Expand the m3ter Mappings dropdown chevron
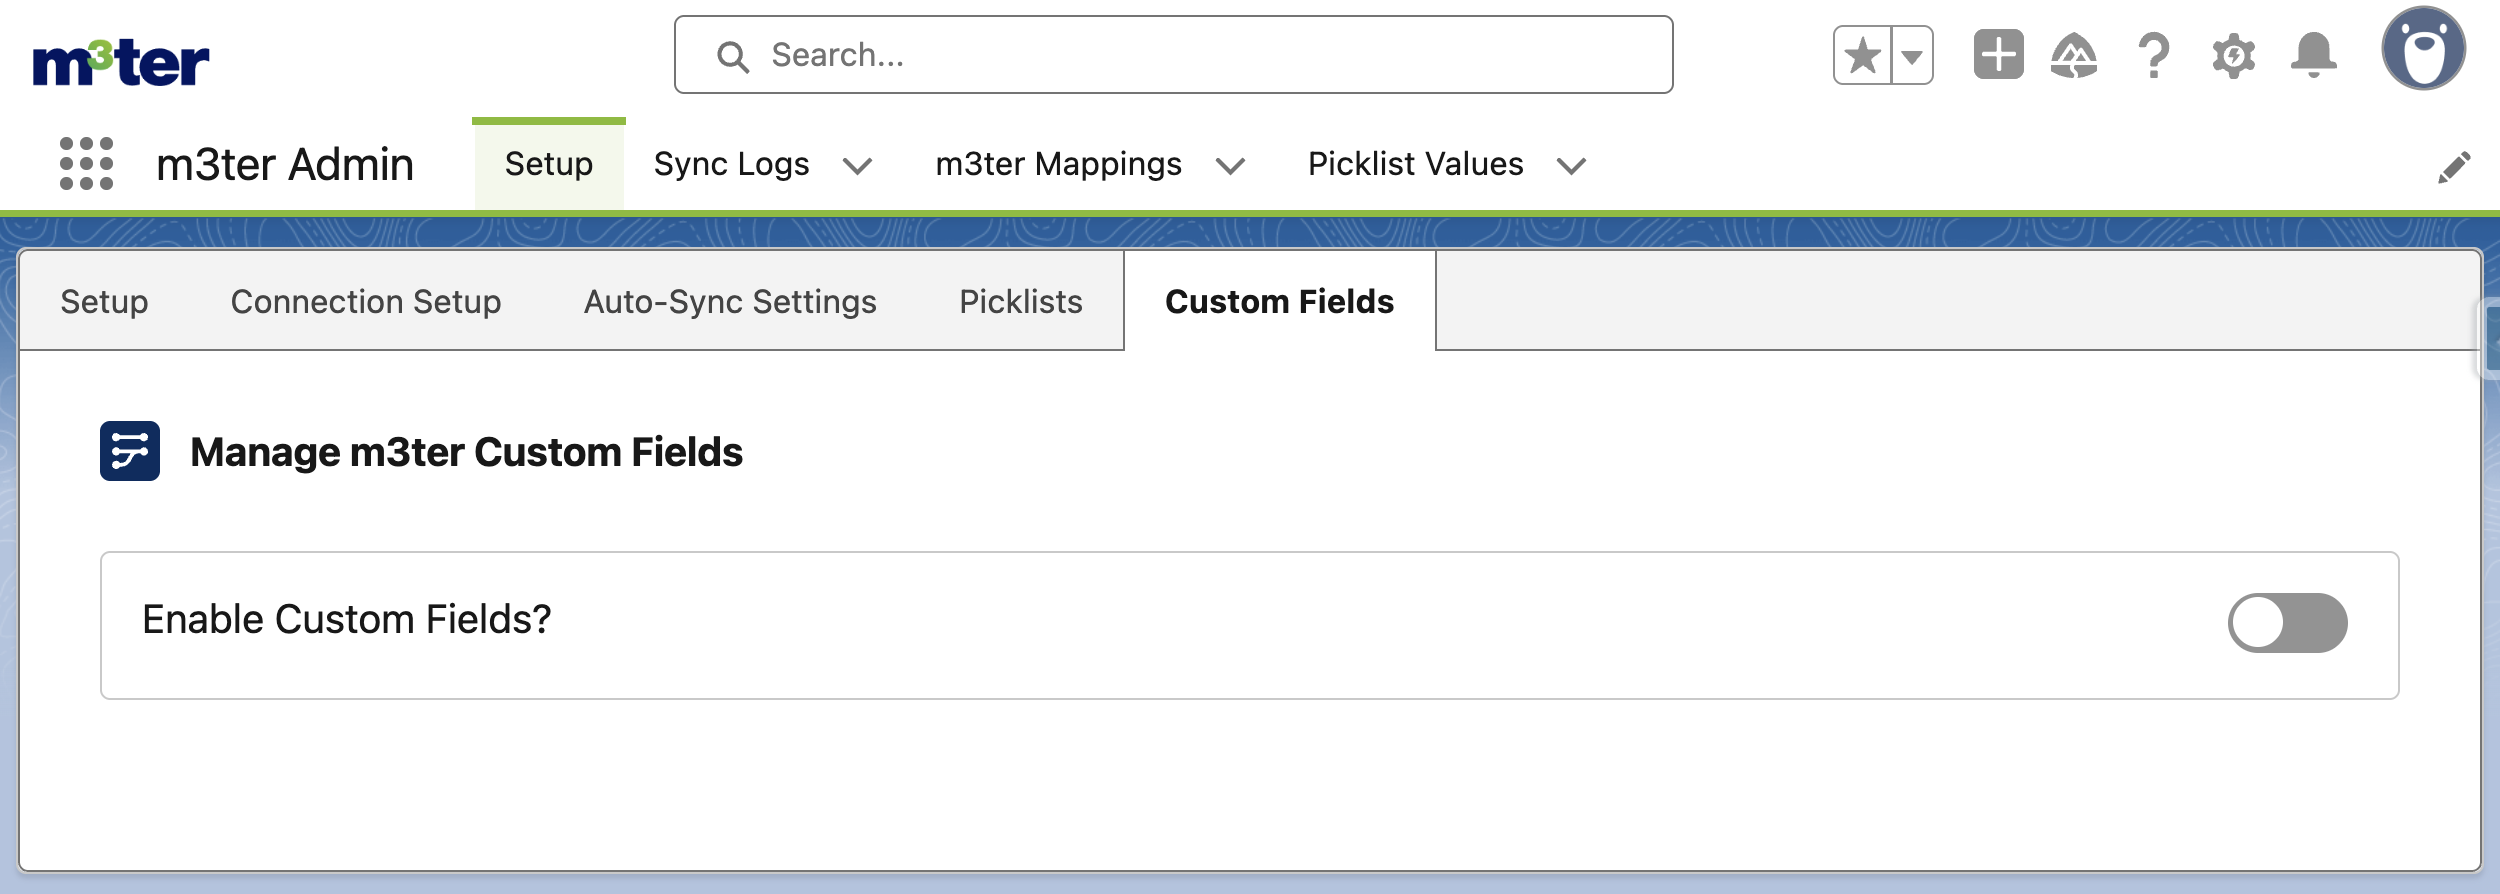Screen dimensions: 2500x894 [1230, 166]
